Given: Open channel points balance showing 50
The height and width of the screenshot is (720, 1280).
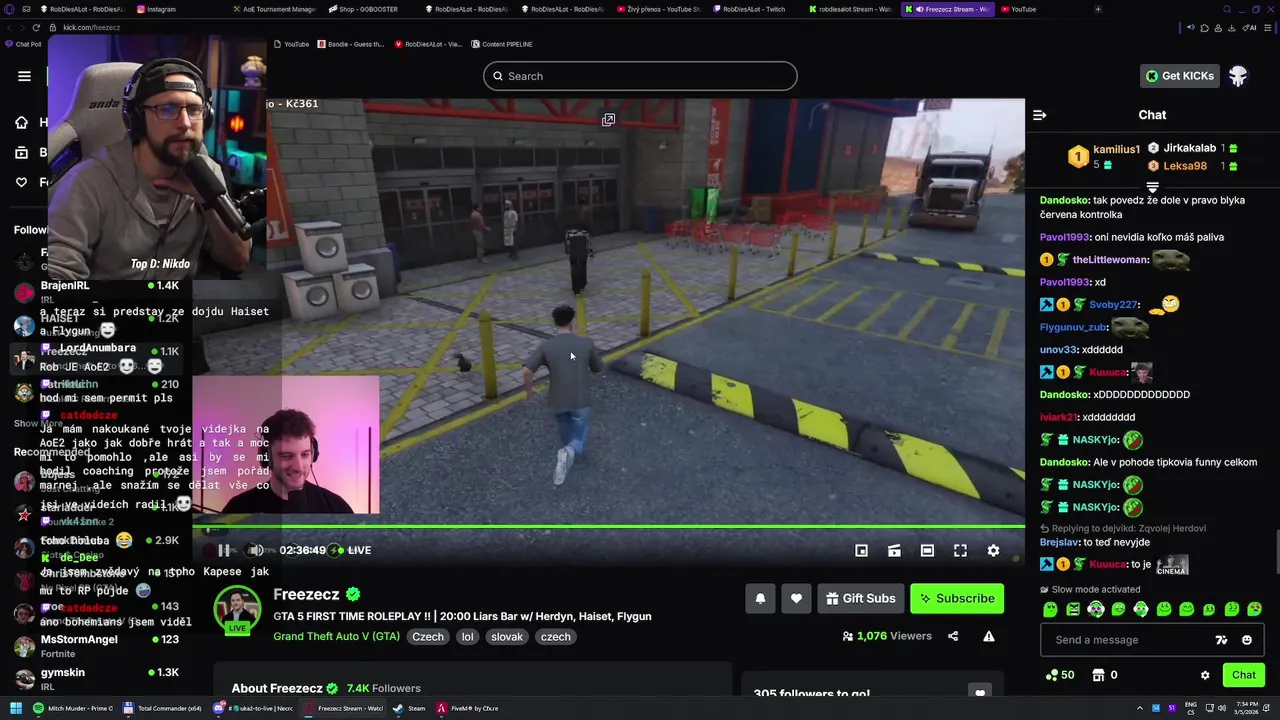Looking at the screenshot, I should click(x=1060, y=675).
